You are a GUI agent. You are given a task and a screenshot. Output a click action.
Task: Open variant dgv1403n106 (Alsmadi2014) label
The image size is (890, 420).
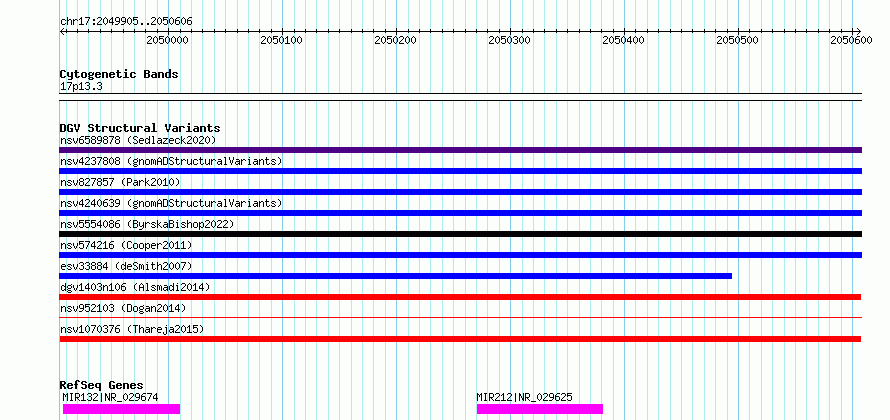pyautogui.click(x=135, y=287)
